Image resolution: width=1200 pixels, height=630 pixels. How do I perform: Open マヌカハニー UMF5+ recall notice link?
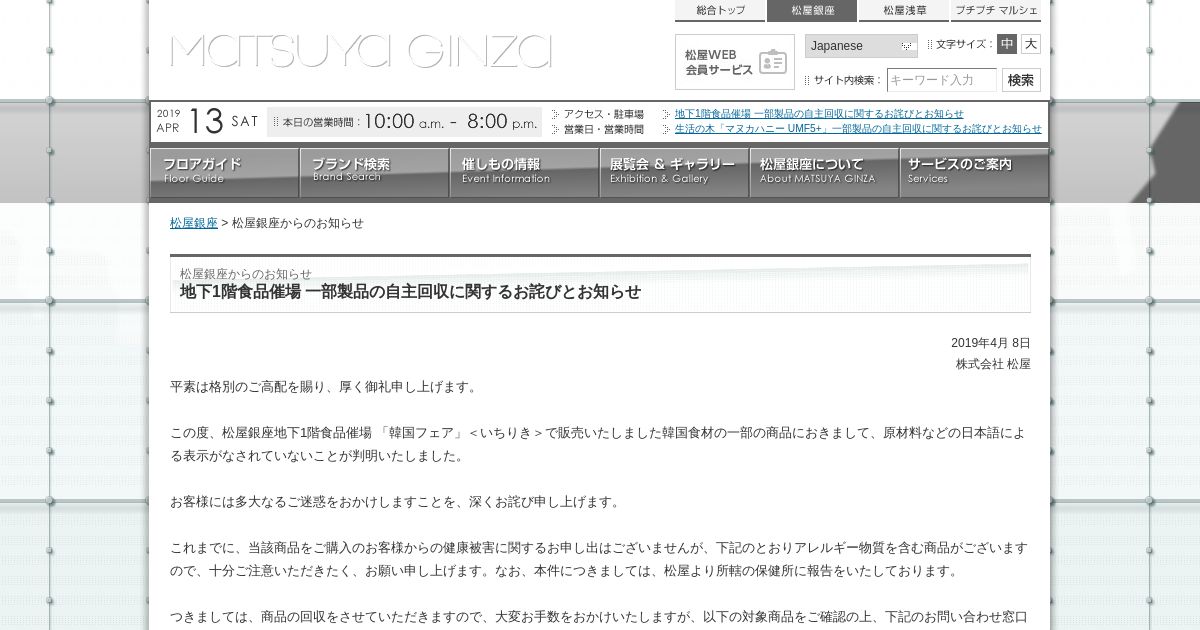tap(858, 129)
